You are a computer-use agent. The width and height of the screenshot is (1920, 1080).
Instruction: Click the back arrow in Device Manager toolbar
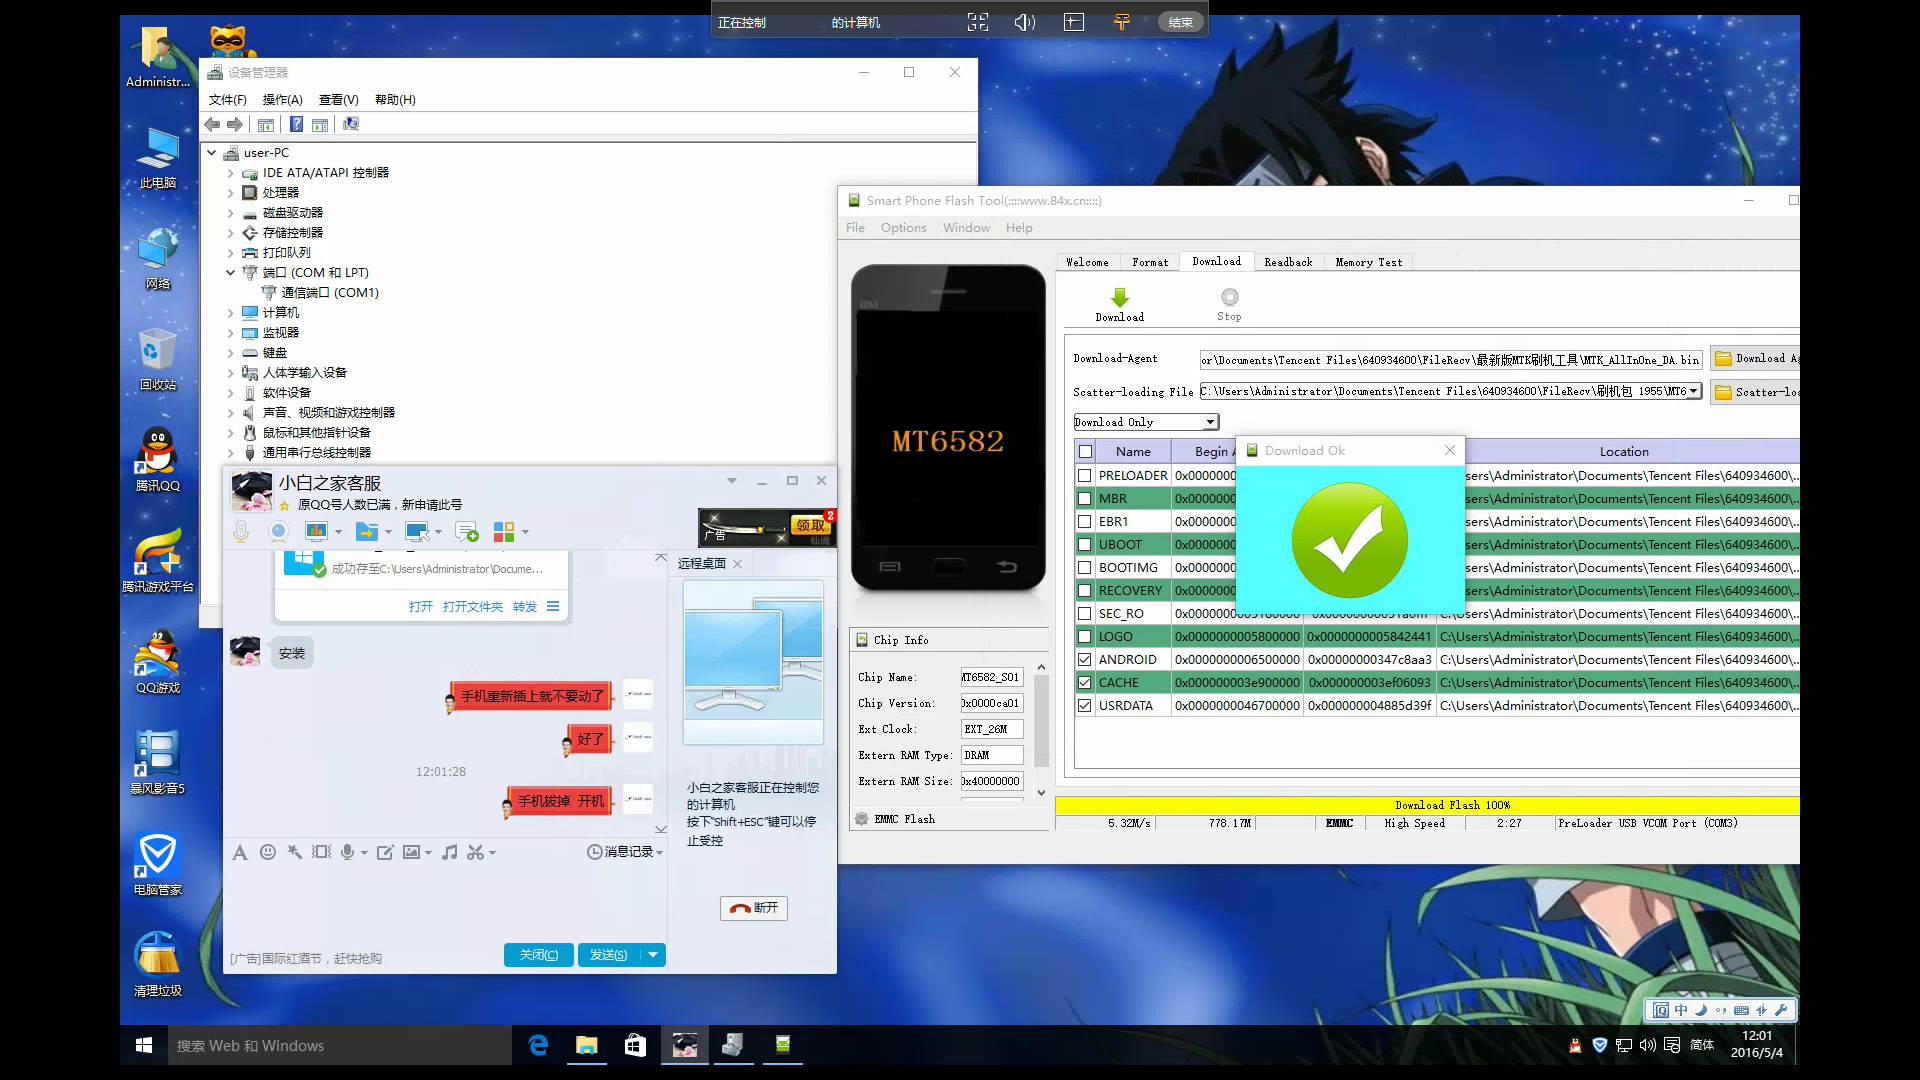pyautogui.click(x=212, y=124)
